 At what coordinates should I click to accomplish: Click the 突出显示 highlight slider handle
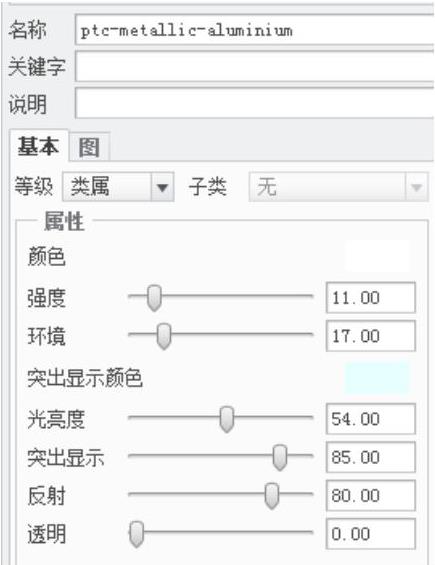tap(280, 457)
